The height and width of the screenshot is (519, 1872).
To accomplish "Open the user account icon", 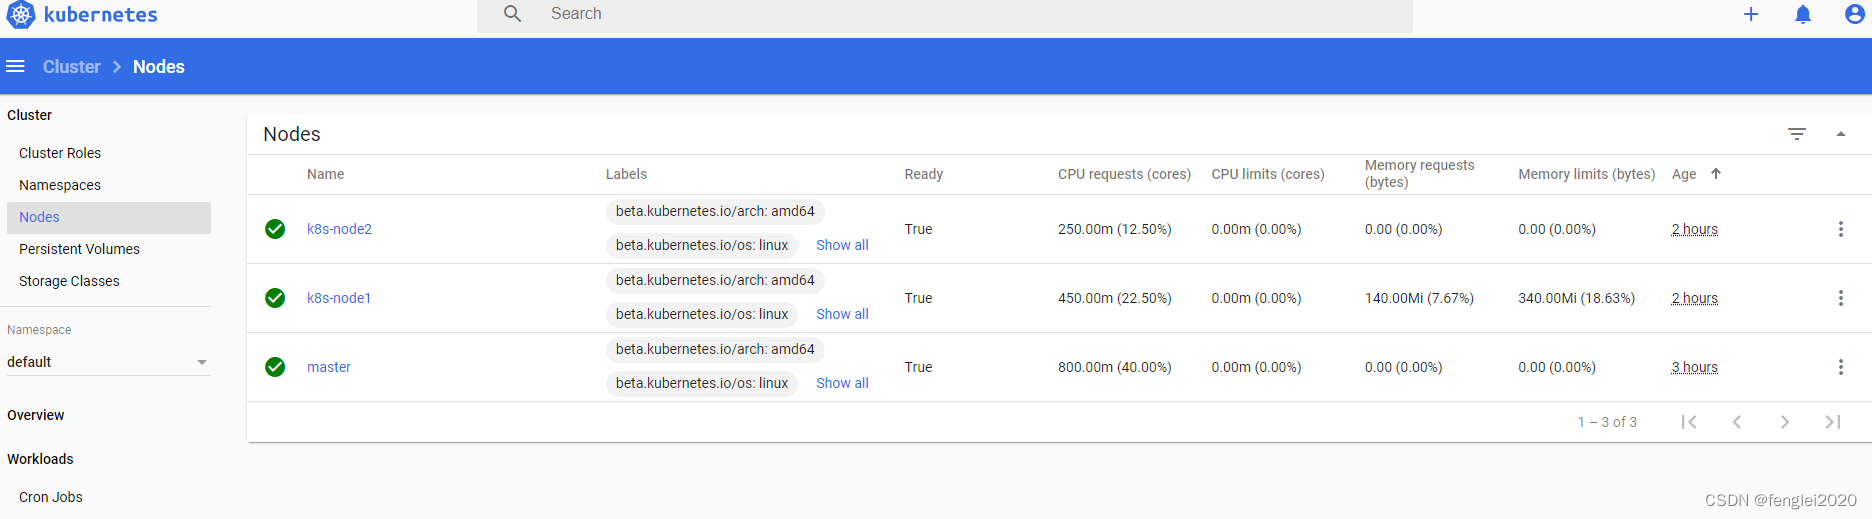I will point(1855,14).
